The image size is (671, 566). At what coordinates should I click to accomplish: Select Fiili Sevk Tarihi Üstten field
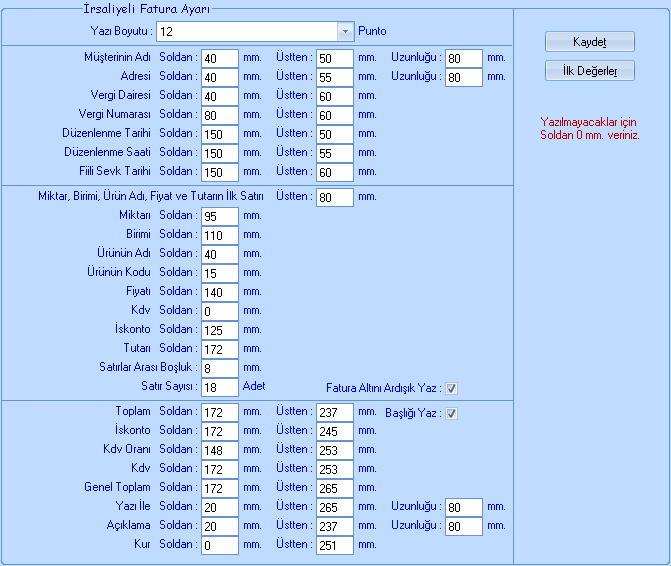[x=335, y=172]
